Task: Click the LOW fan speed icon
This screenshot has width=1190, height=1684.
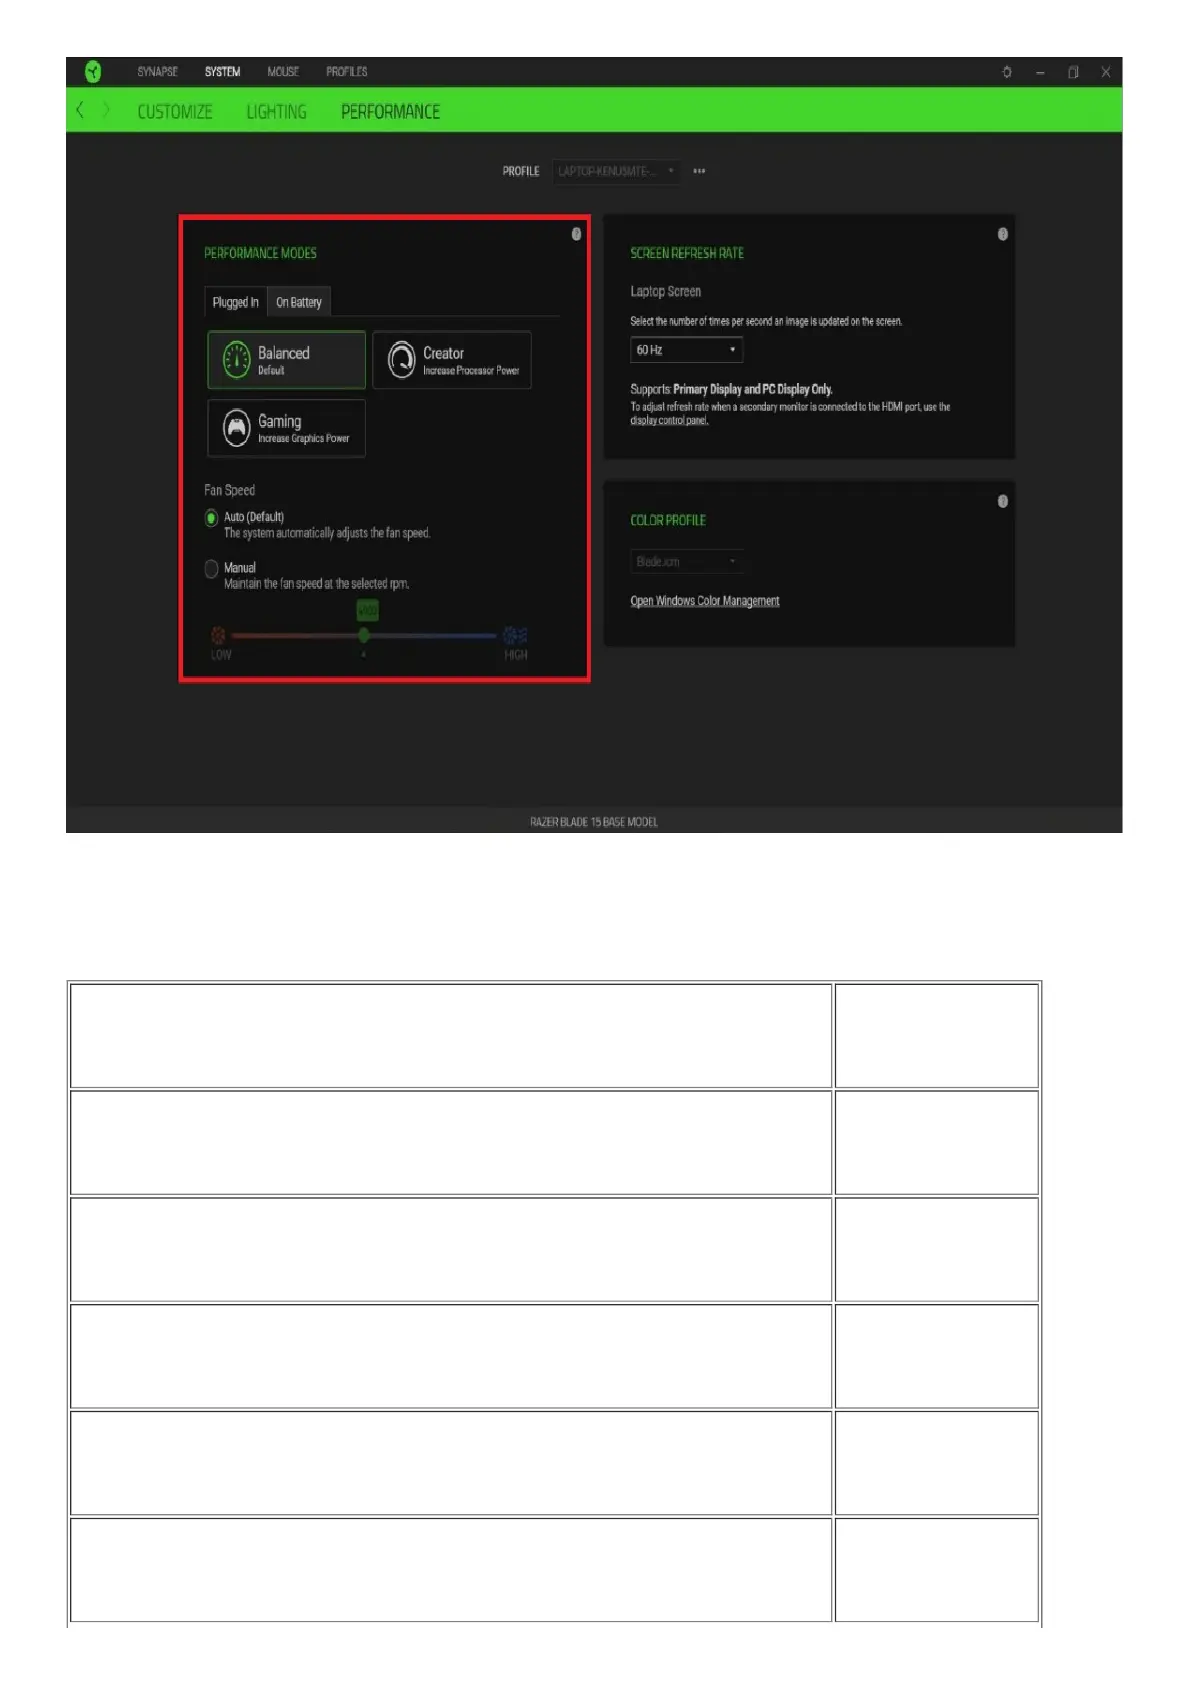Action: click(x=218, y=635)
